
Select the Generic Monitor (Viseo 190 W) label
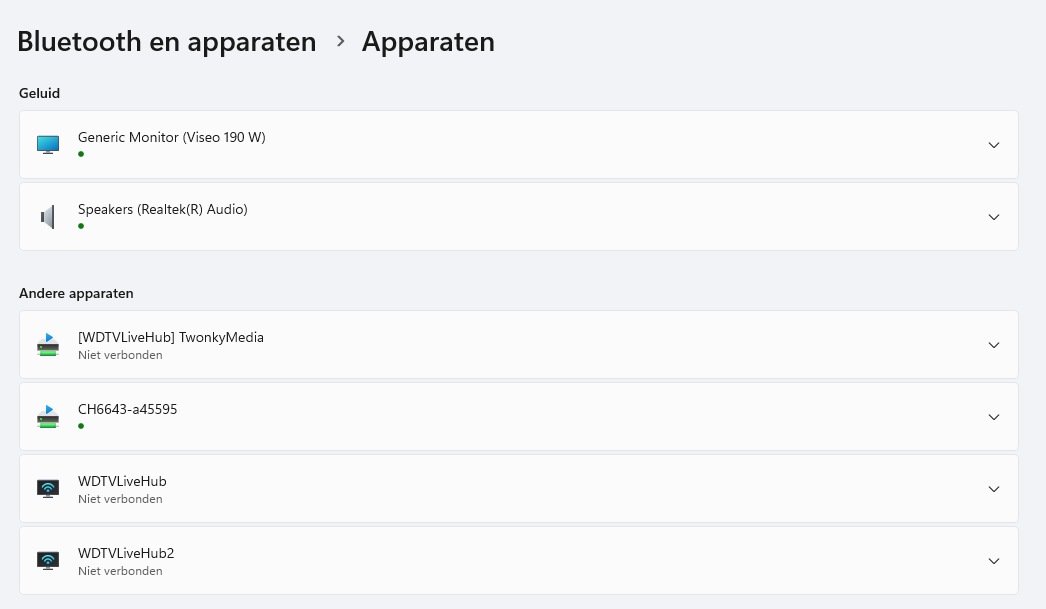click(172, 137)
